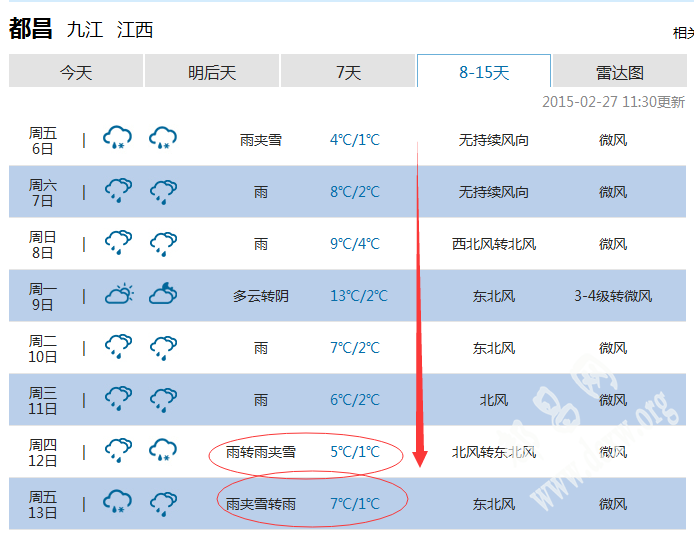Click Sunday 8日 nighttime rain icon
694x534 pixels.
163,243
